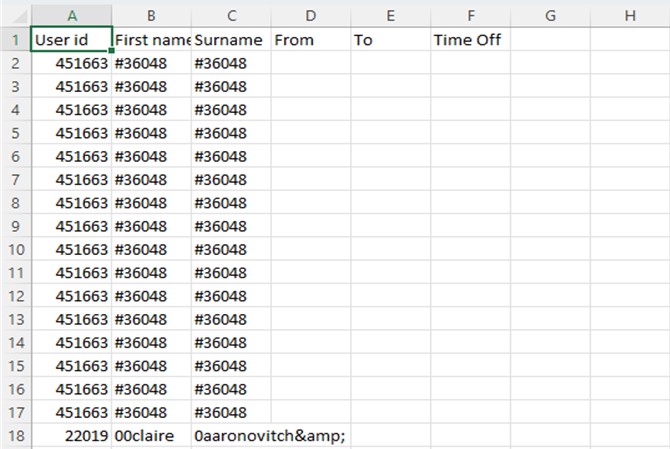
Task: Click the Select All corner triangle
Action: (x=17, y=16)
